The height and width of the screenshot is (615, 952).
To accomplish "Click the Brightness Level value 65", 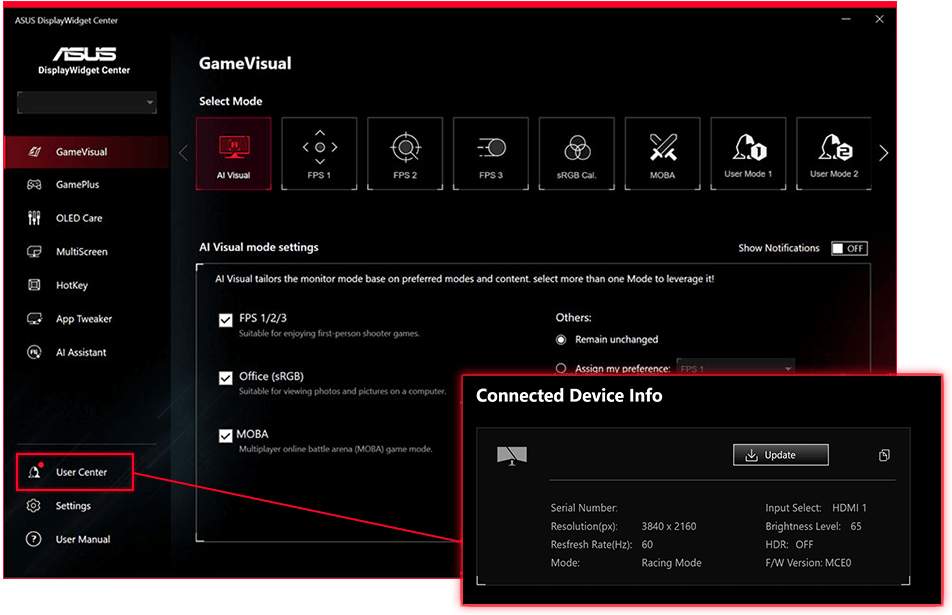I will pyautogui.click(x=856, y=526).
